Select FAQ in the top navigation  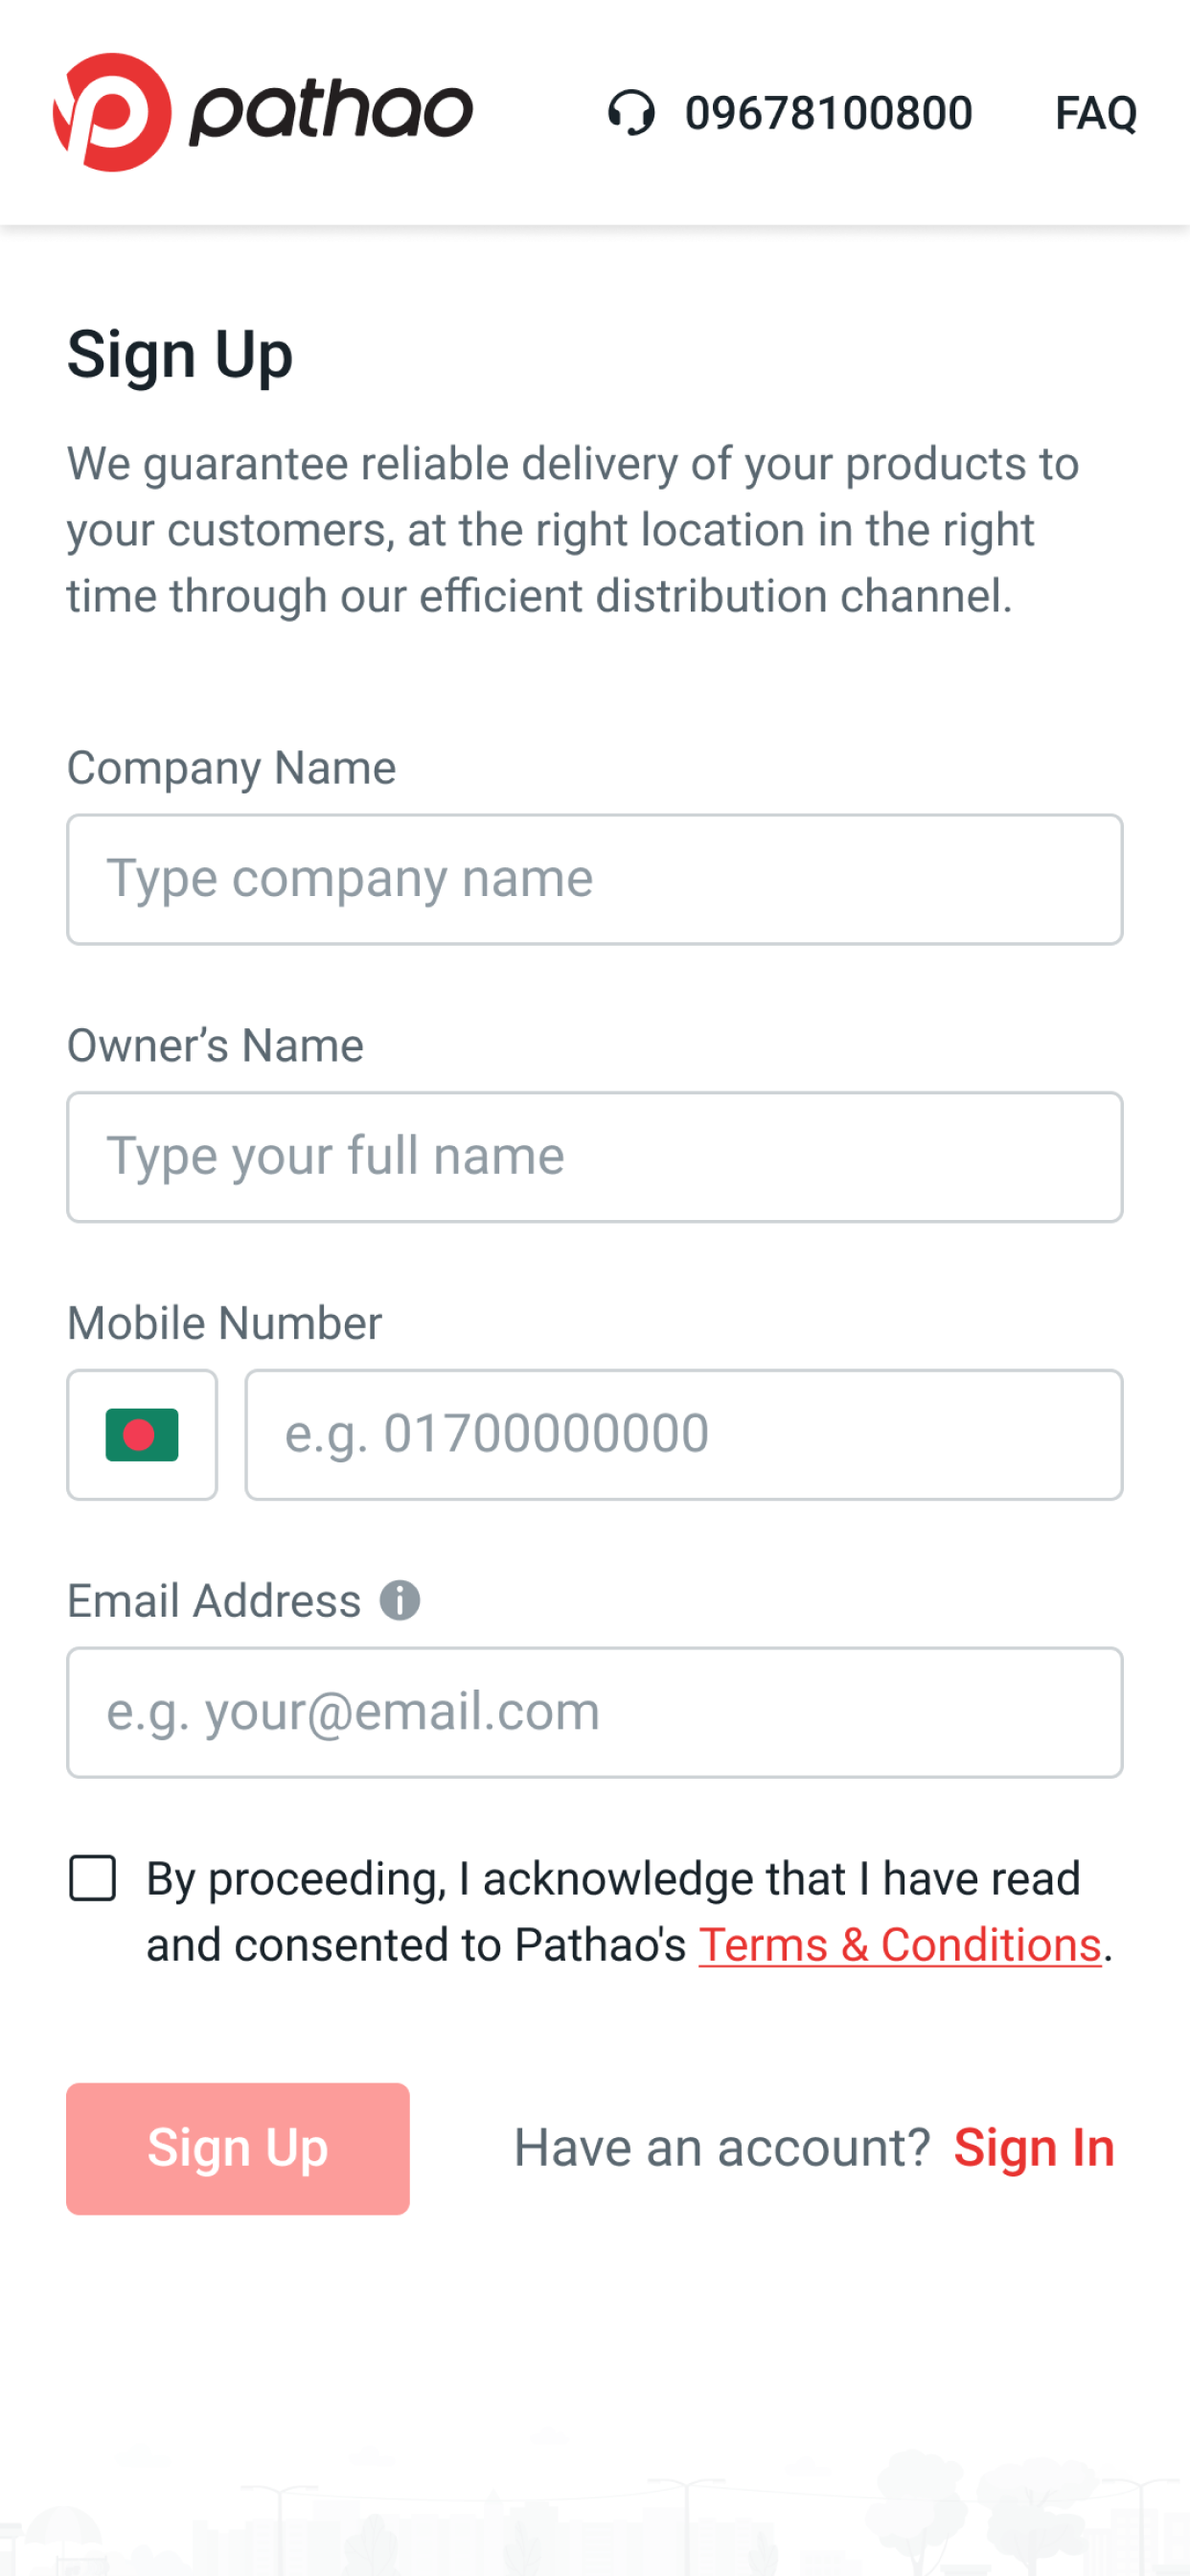1097,112
